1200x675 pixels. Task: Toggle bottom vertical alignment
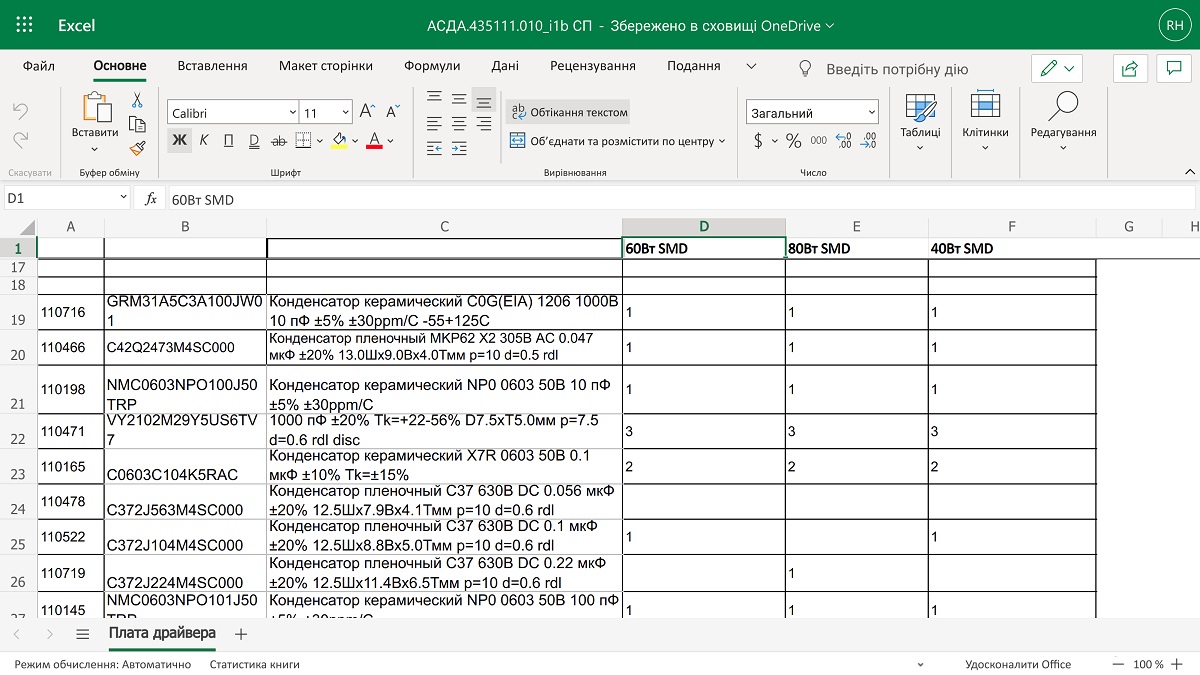coord(484,99)
